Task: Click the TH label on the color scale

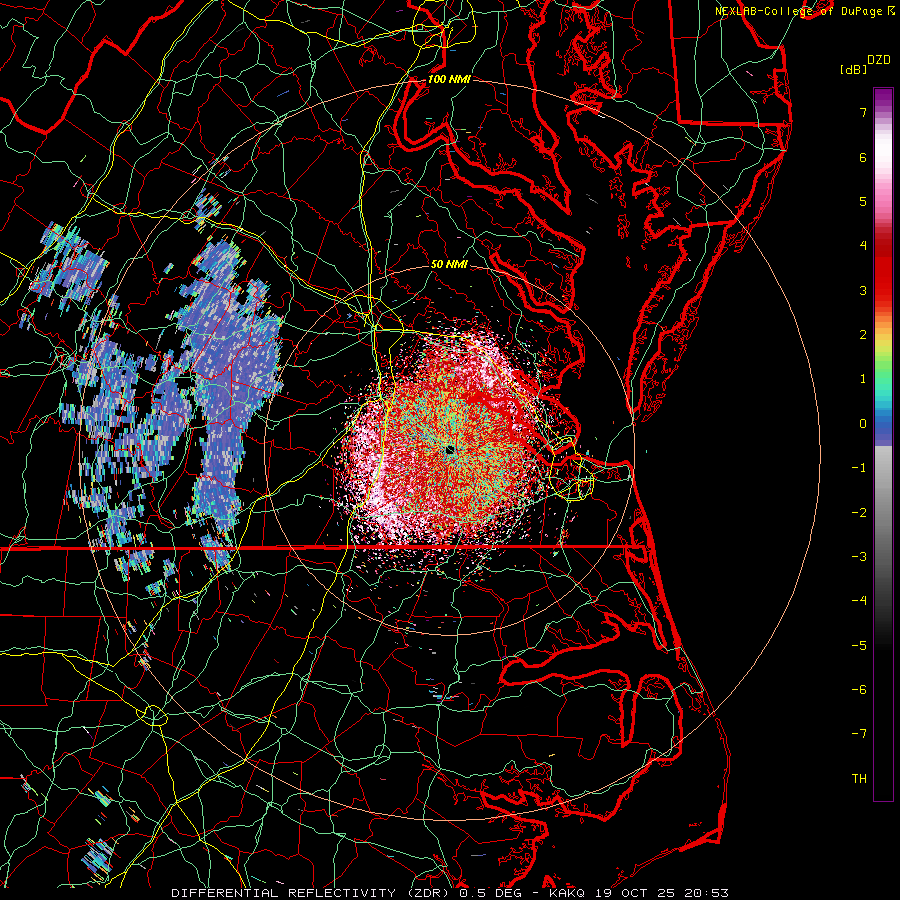Action: (x=859, y=778)
